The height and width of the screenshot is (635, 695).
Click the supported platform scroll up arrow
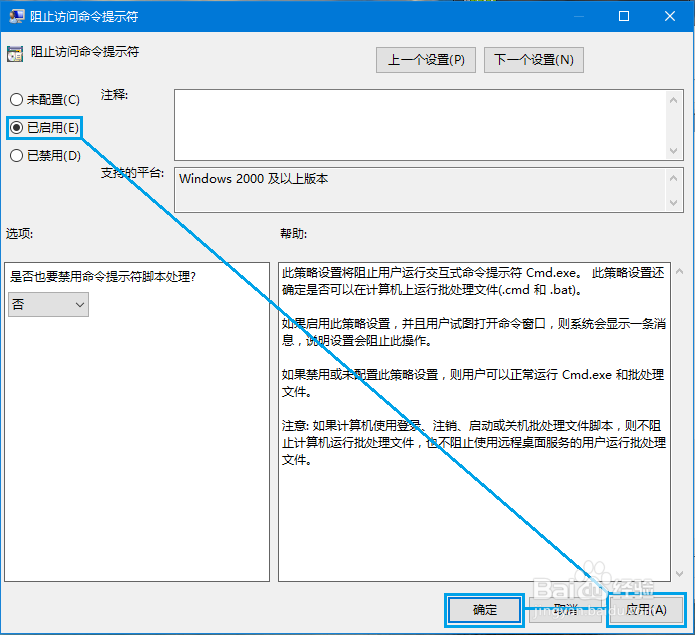coord(673,178)
